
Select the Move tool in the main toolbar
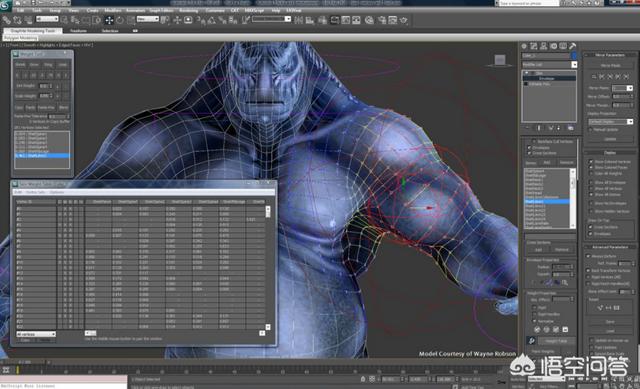(x=109, y=20)
